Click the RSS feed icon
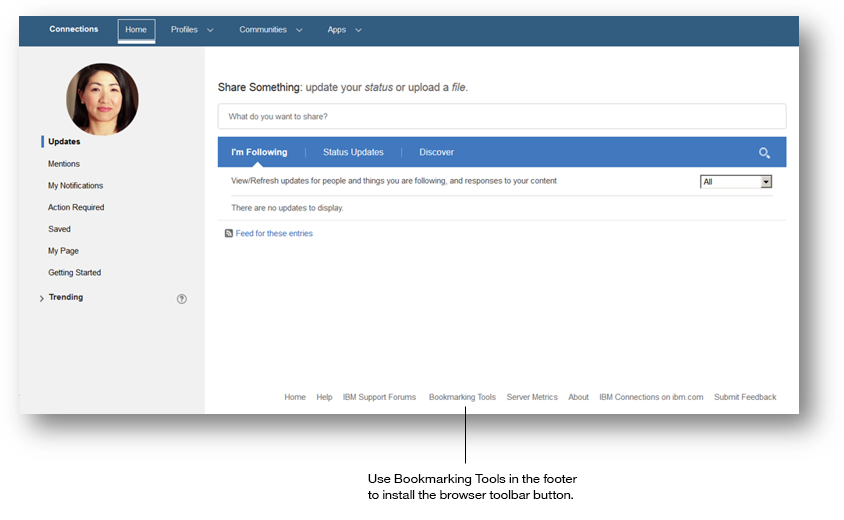844x520 pixels. pos(229,234)
